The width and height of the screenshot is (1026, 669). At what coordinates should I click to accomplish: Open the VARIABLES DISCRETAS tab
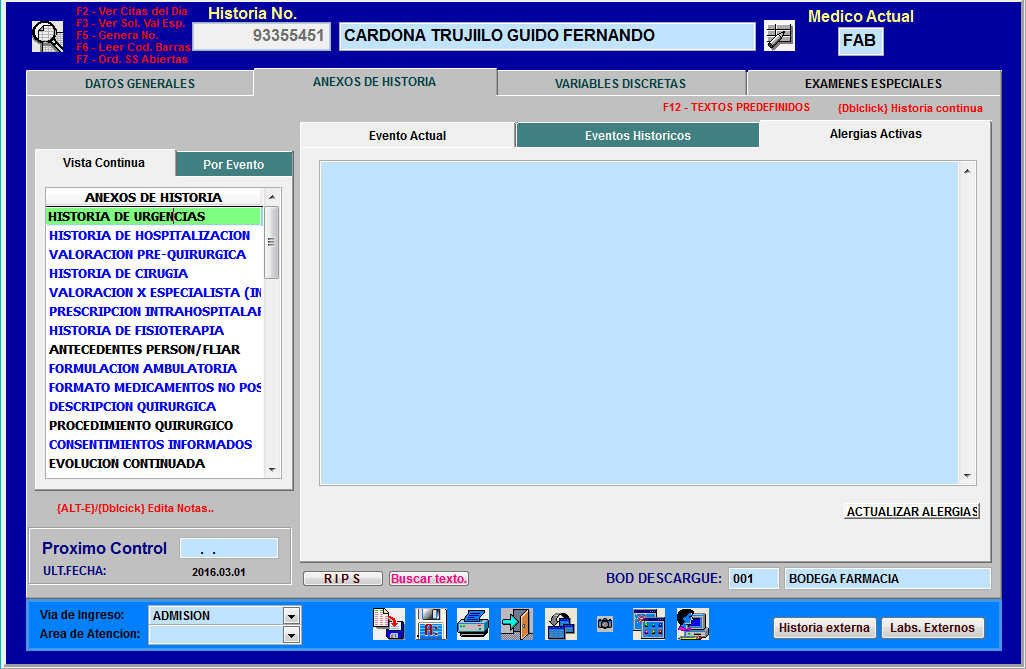point(621,84)
